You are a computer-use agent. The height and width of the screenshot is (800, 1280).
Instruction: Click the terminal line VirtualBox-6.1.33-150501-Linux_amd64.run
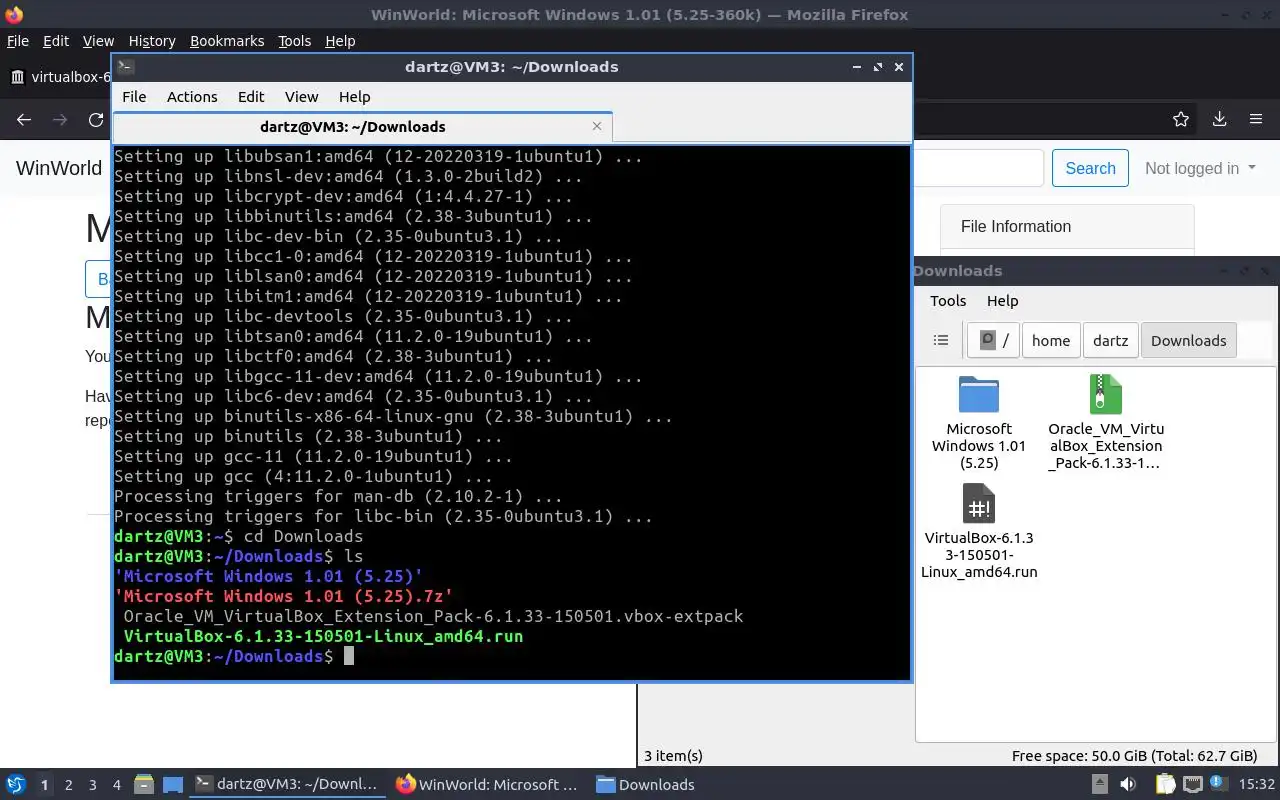(323, 636)
